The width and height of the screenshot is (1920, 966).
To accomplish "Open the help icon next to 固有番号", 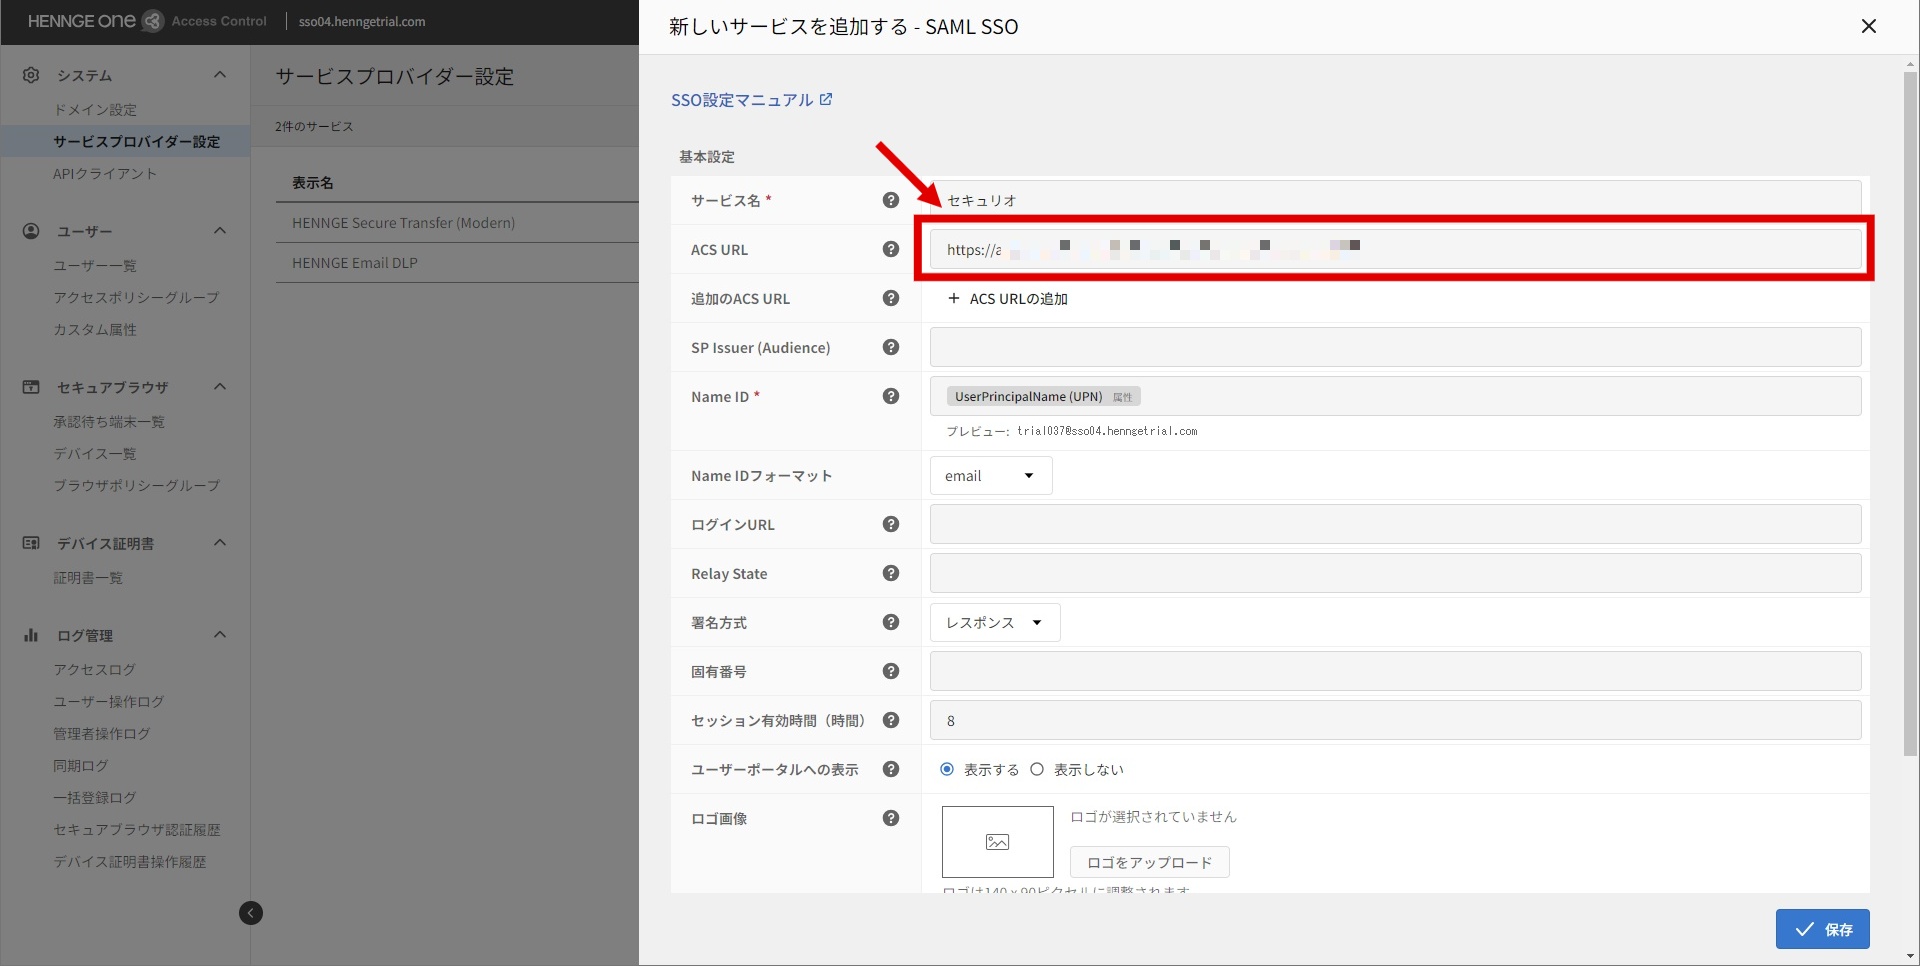I will 891,671.
